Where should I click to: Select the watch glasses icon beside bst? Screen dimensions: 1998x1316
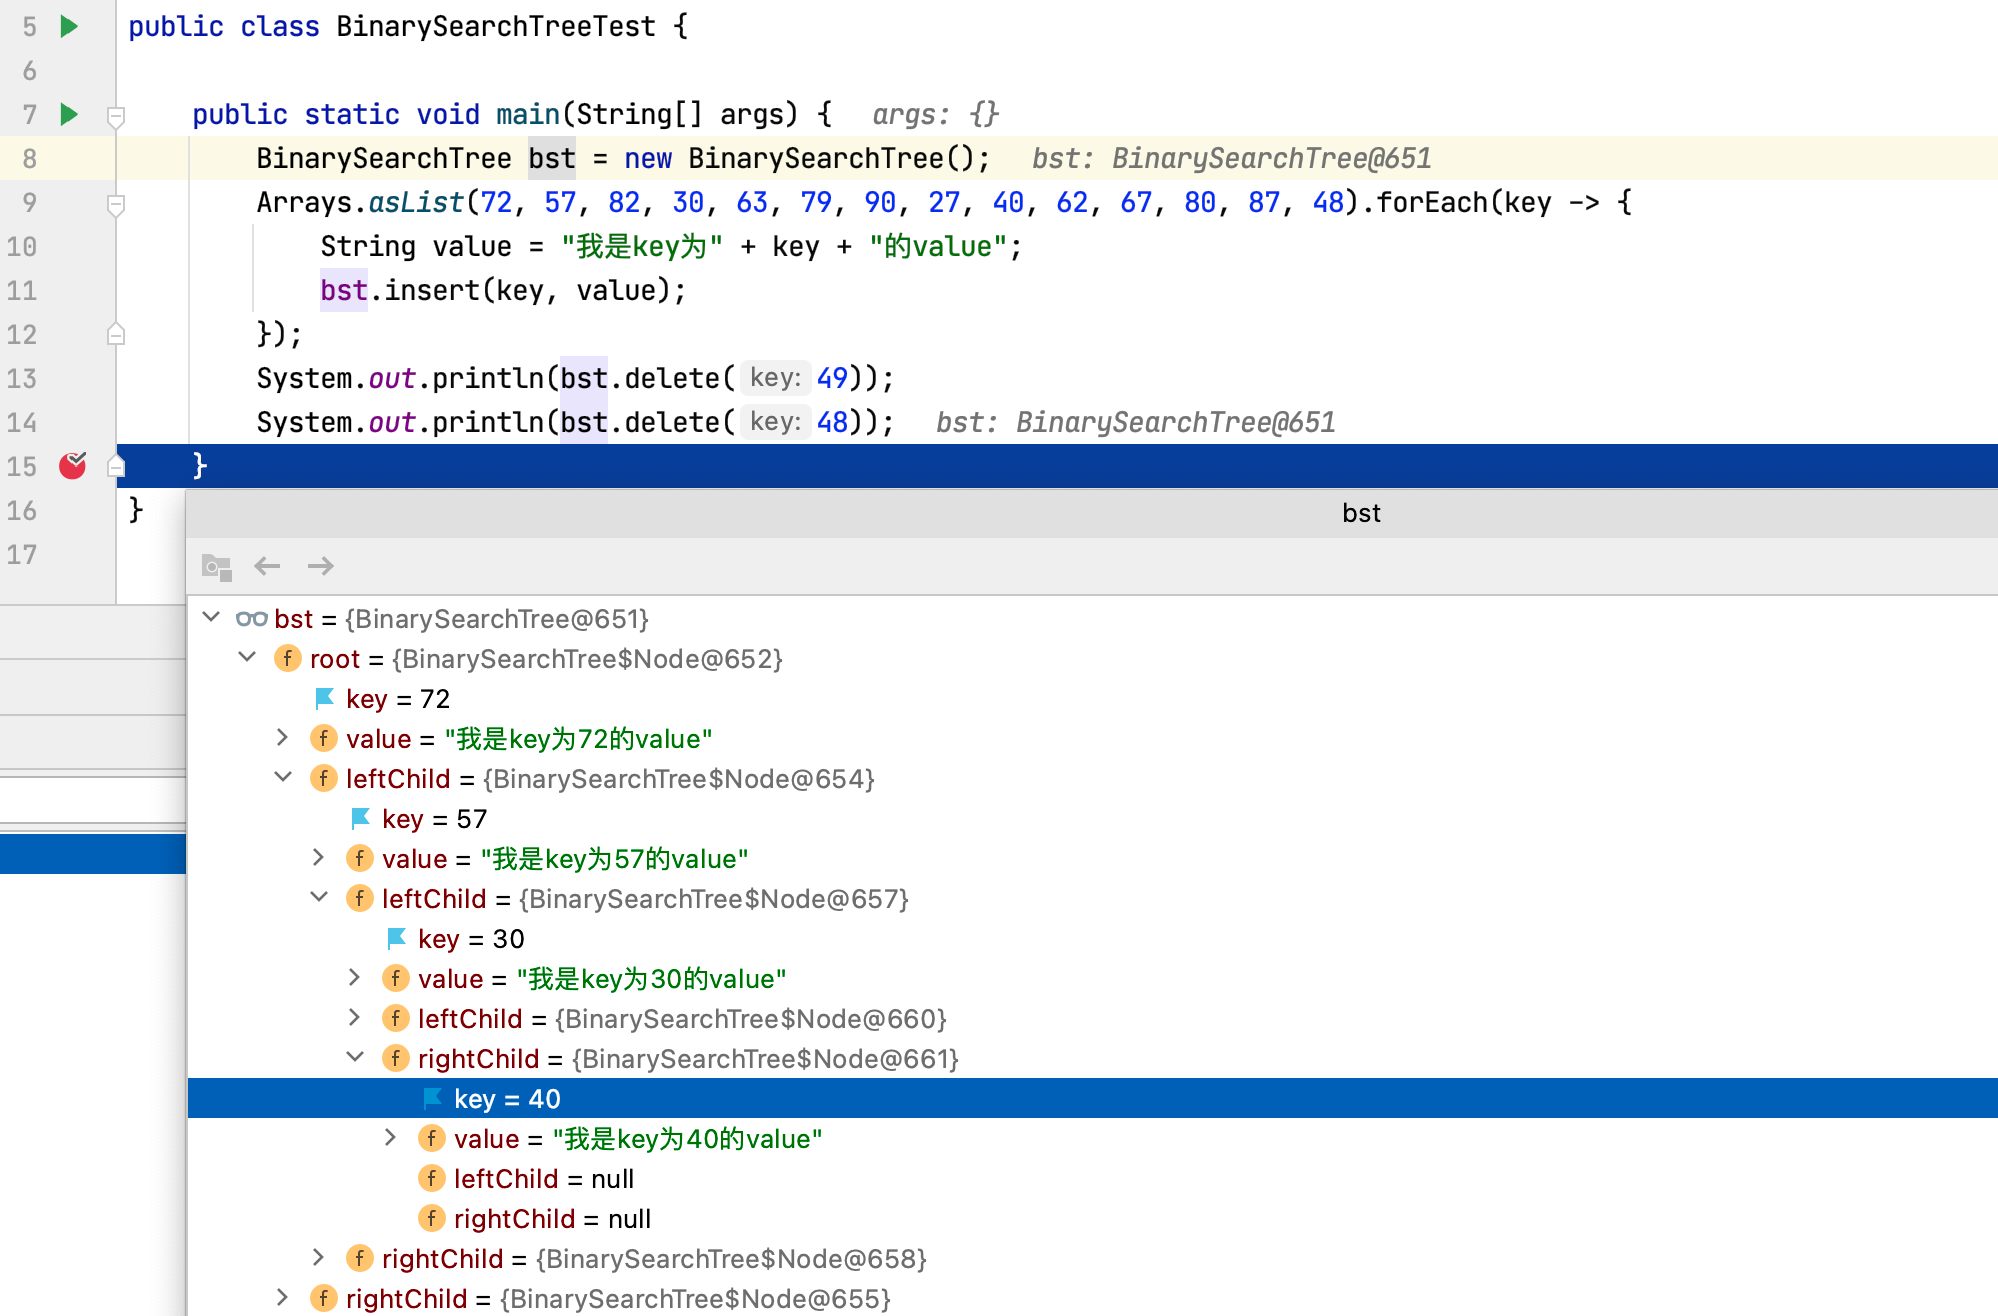251,619
